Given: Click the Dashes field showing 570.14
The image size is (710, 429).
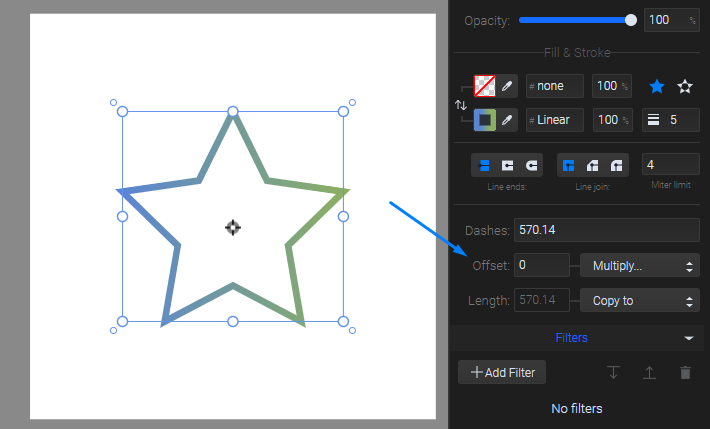Looking at the screenshot, I should [x=607, y=230].
